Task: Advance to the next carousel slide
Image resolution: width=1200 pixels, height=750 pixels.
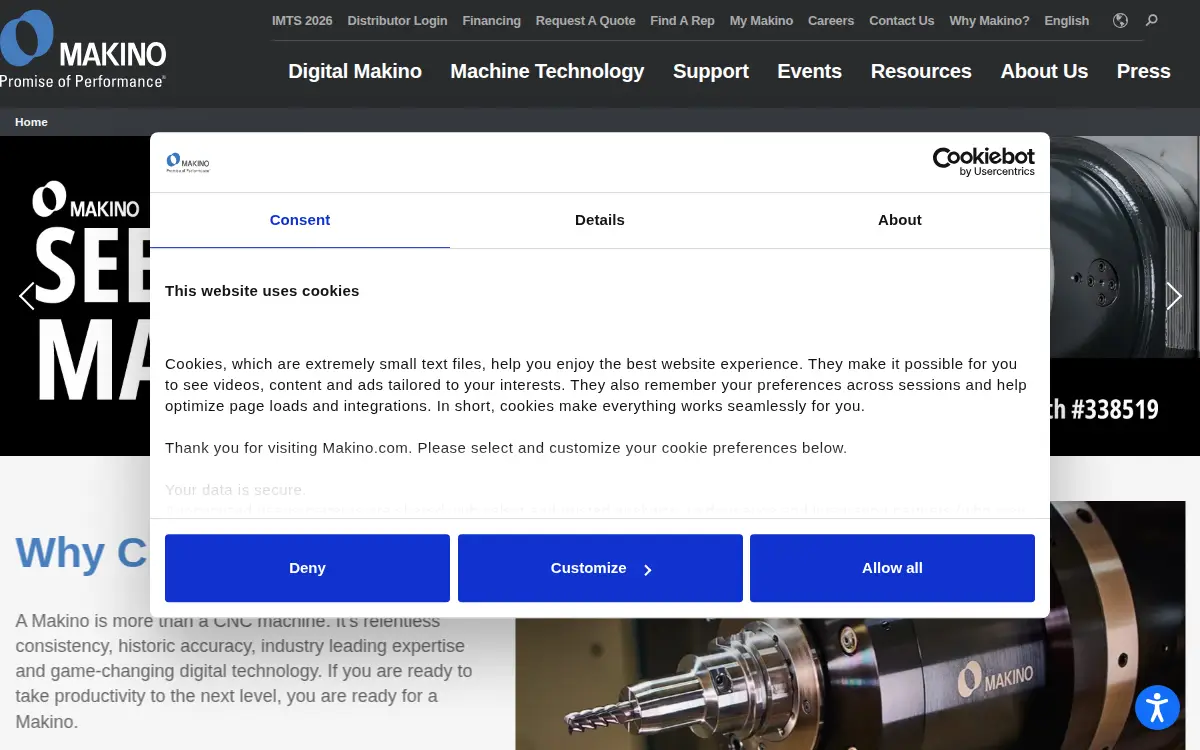Action: [x=1174, y=295]
